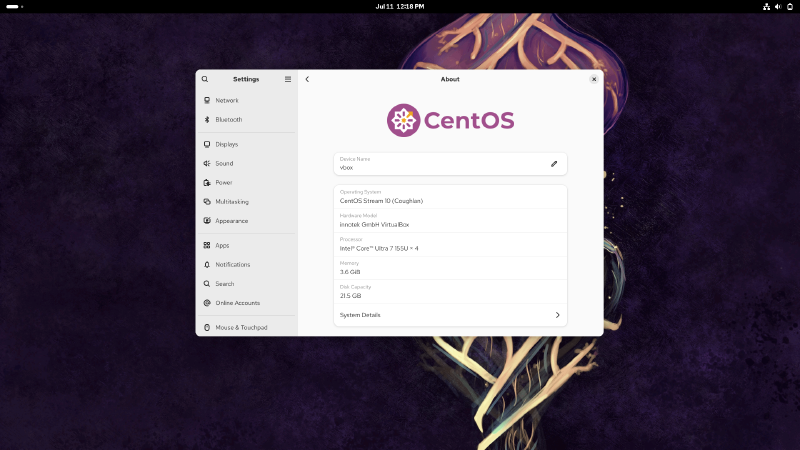Click the back arrow in About page

click(x=307, y=79)
